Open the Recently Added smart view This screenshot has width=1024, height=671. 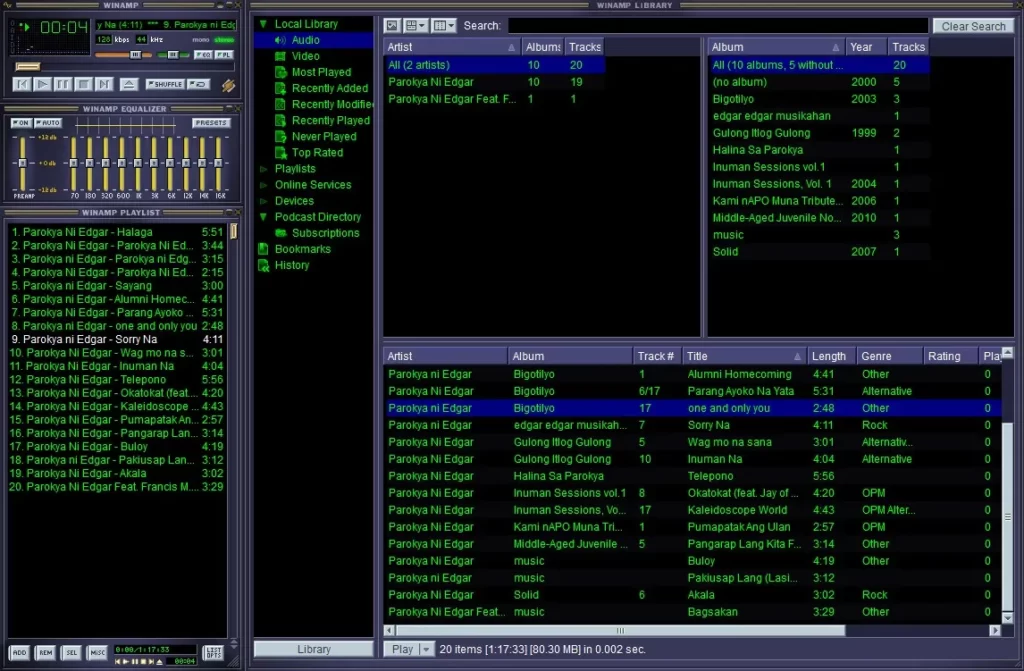(x=329, y=88)
